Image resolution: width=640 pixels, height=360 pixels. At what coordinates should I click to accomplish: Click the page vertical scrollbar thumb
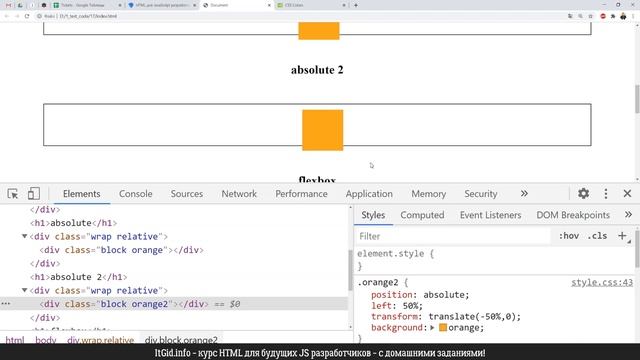(x=637, y=99)
